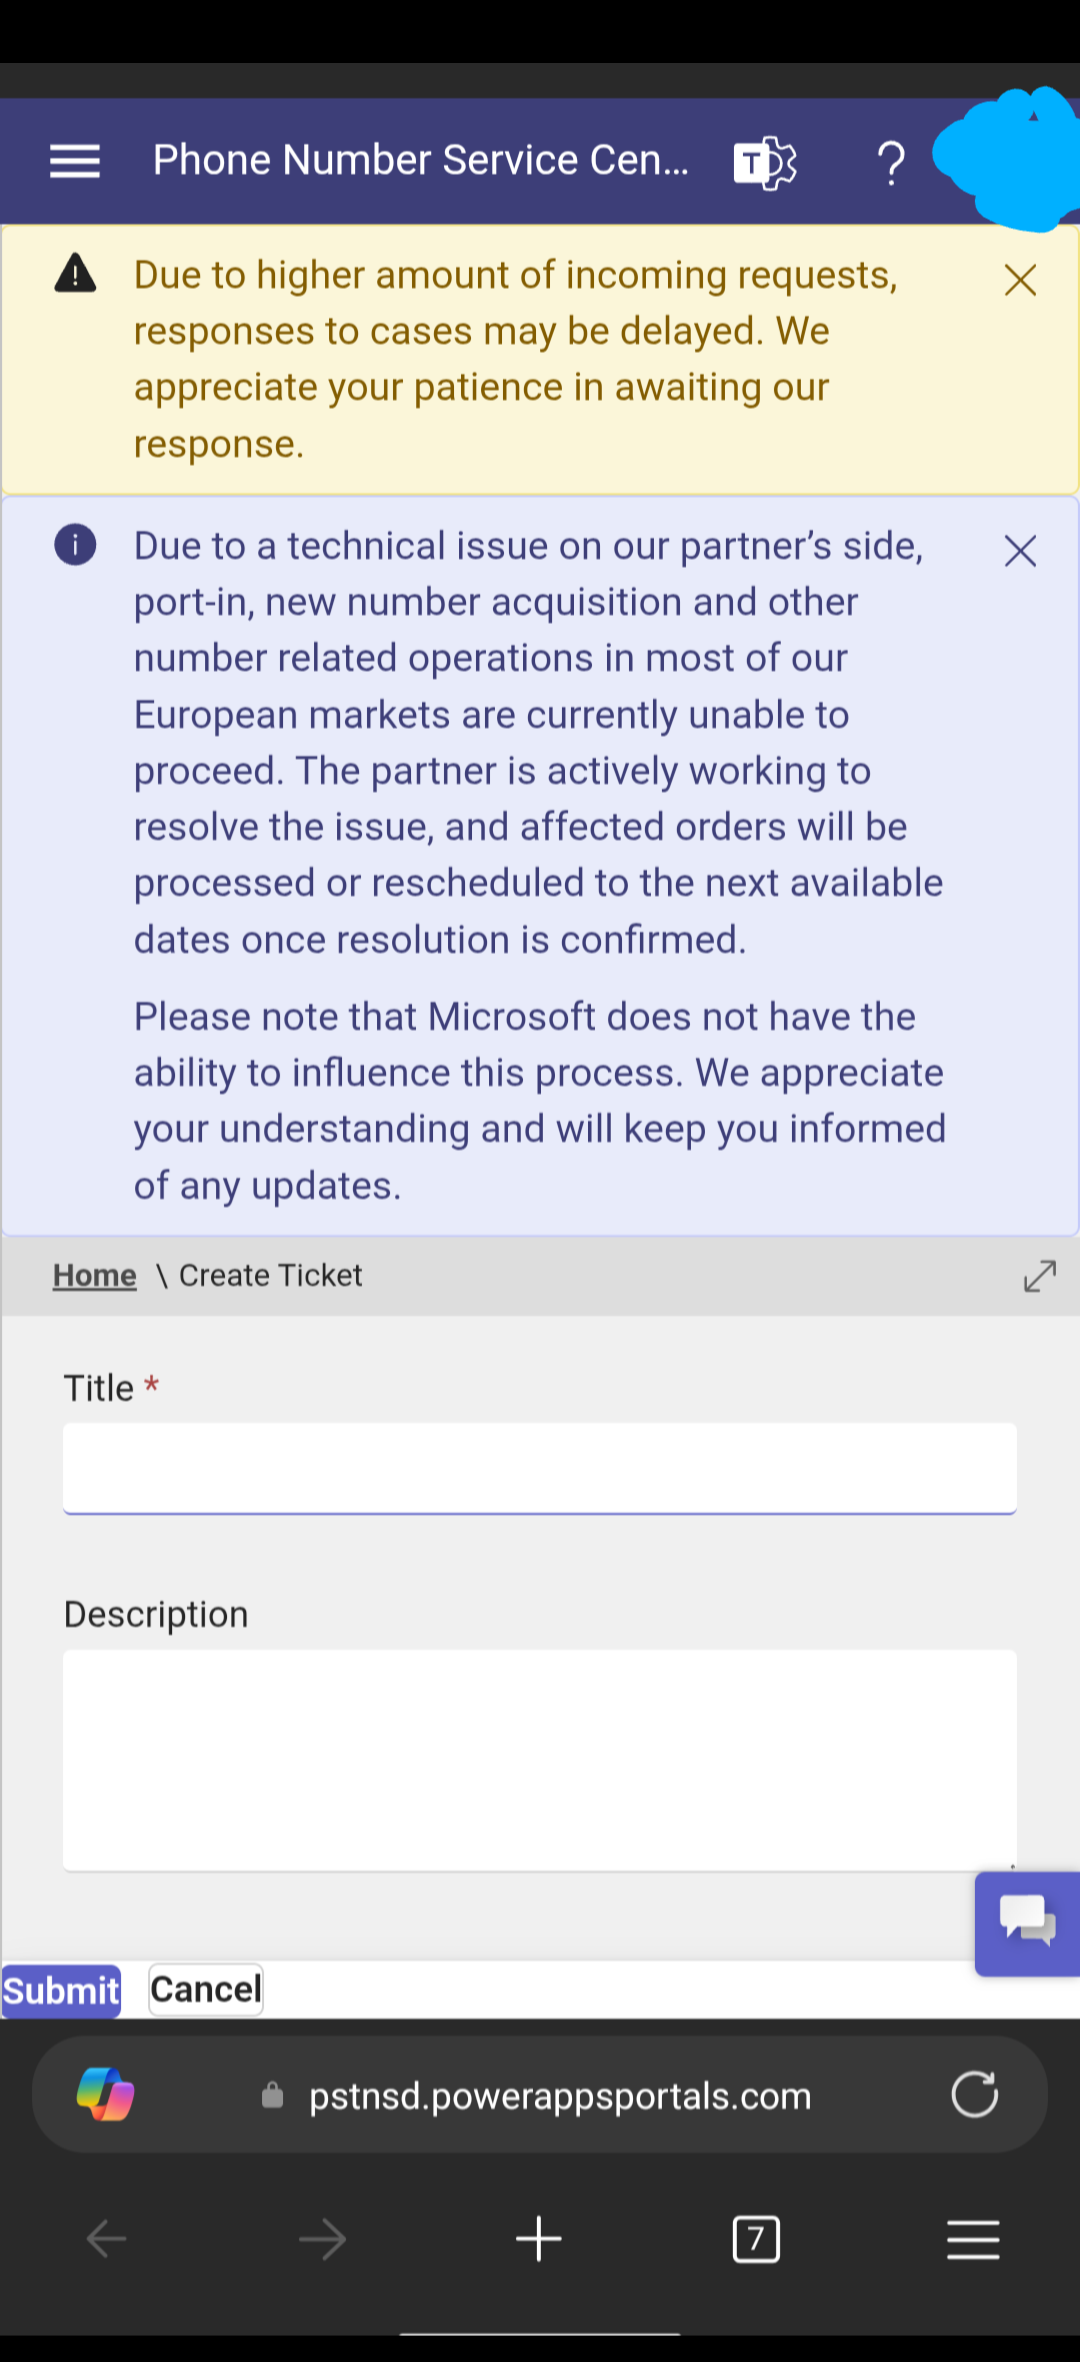Click the Microsoft Teams icon
Image resolution: width=1080 pixels, height=2362 pixels.
tap(765, 162)
